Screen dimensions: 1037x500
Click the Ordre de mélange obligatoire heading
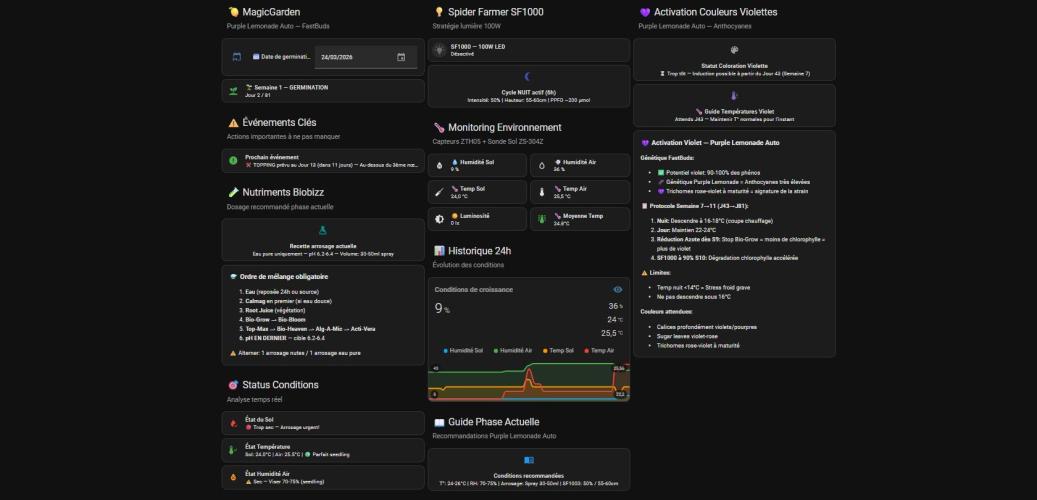pyautogui.click(x=284, y=276)
